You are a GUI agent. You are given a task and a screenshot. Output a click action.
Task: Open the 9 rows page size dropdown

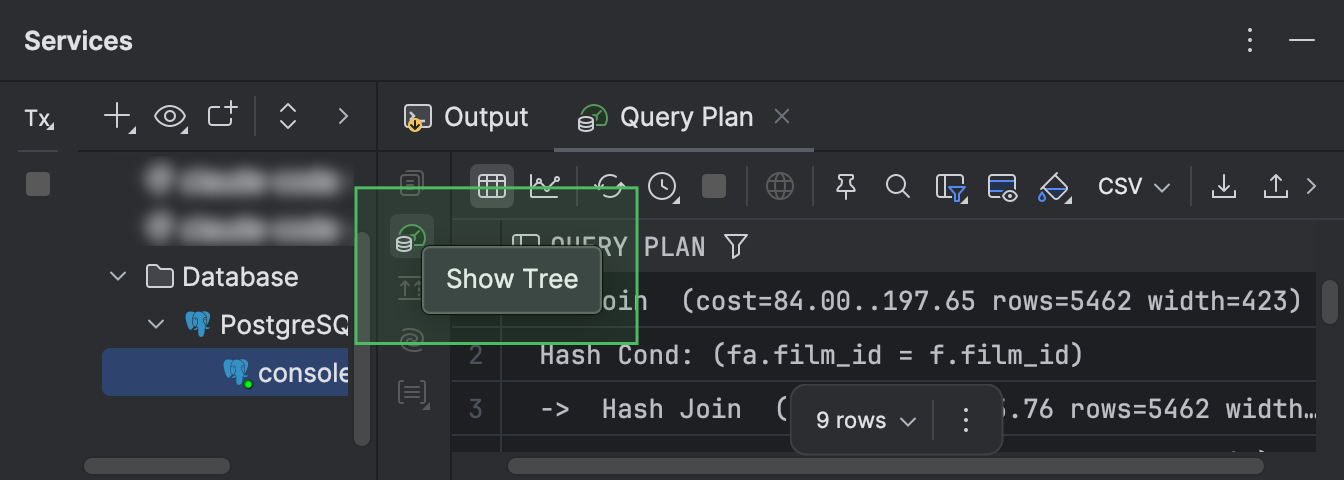(866, 421)
